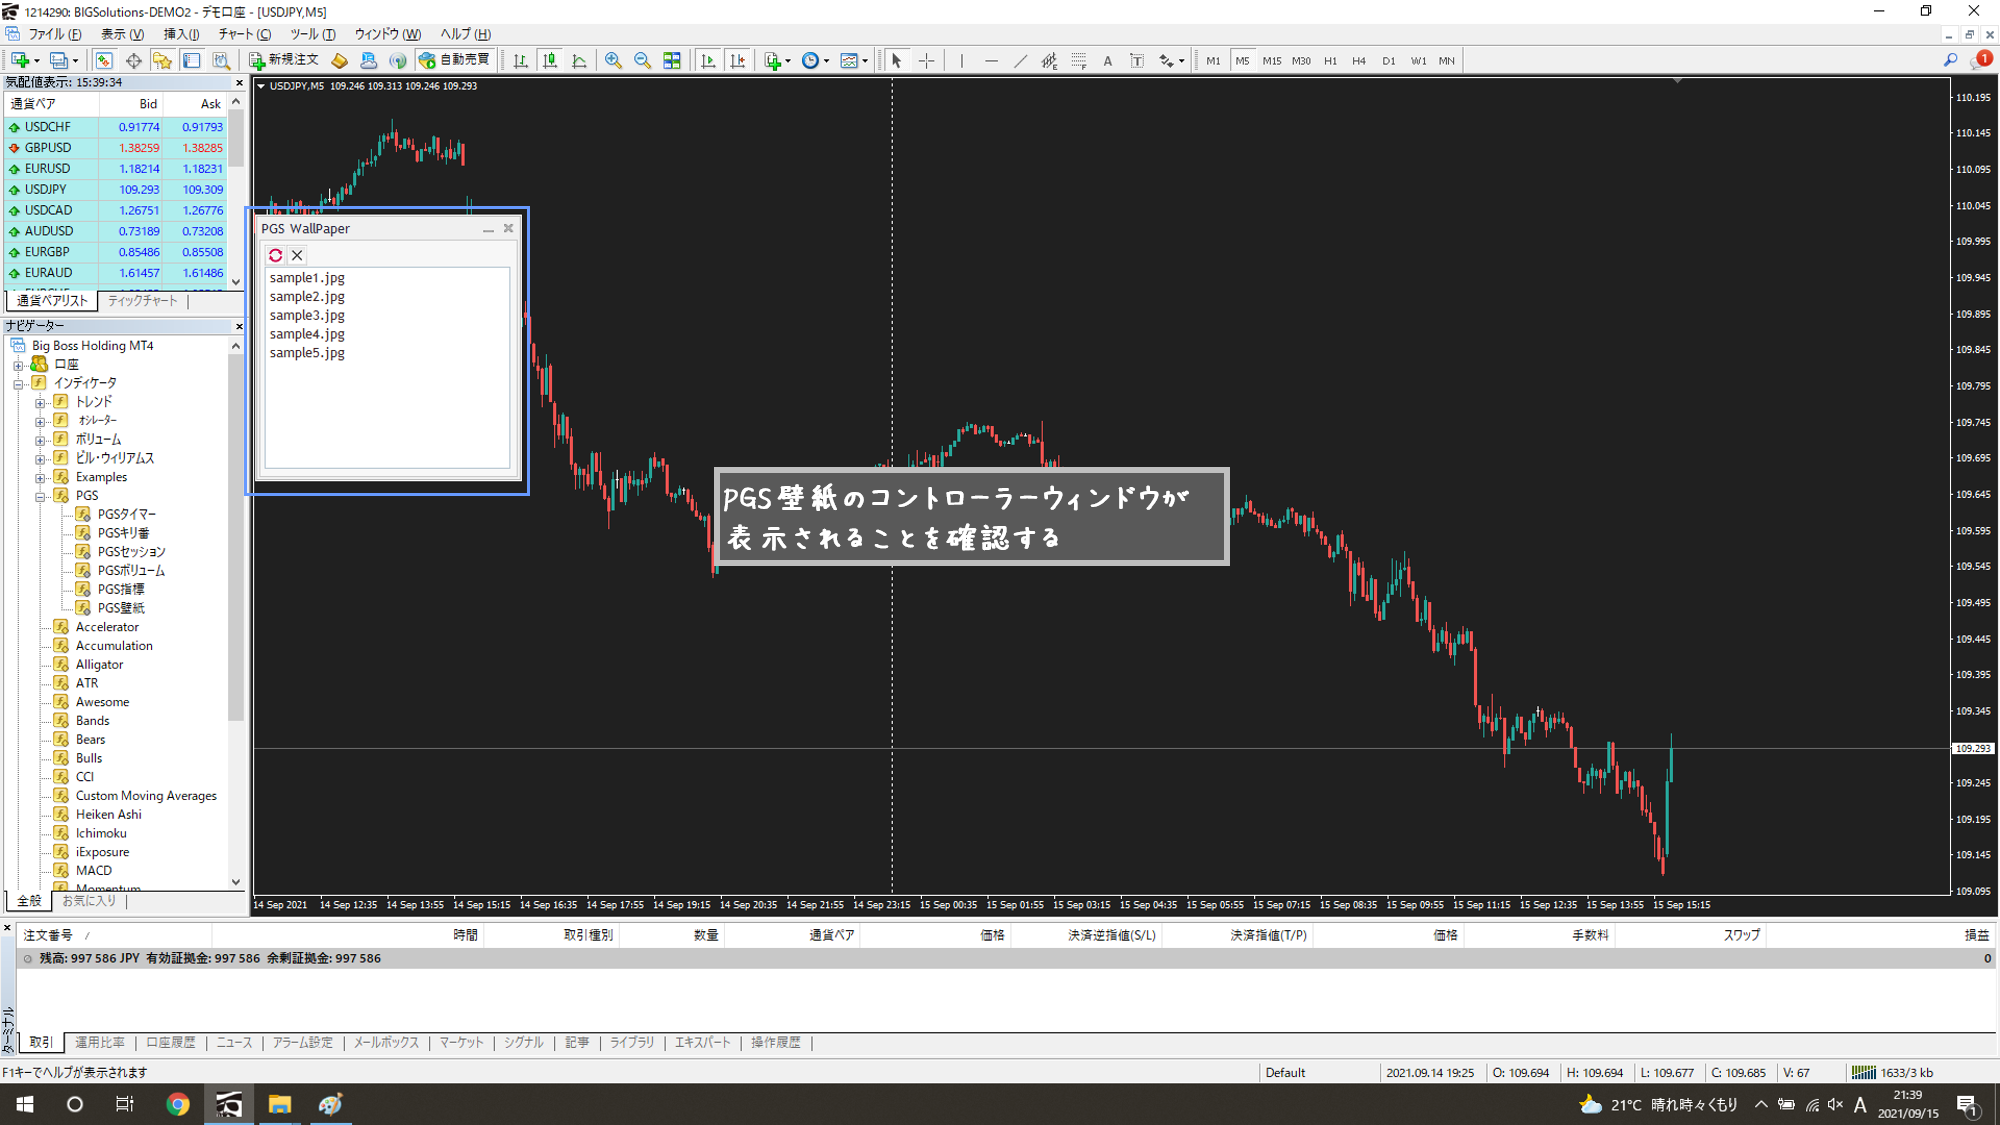This screenshot has width=2000, height=1125.
Task: Switch to the 口座履歴 terminal tab
Action: (170, 1042)
